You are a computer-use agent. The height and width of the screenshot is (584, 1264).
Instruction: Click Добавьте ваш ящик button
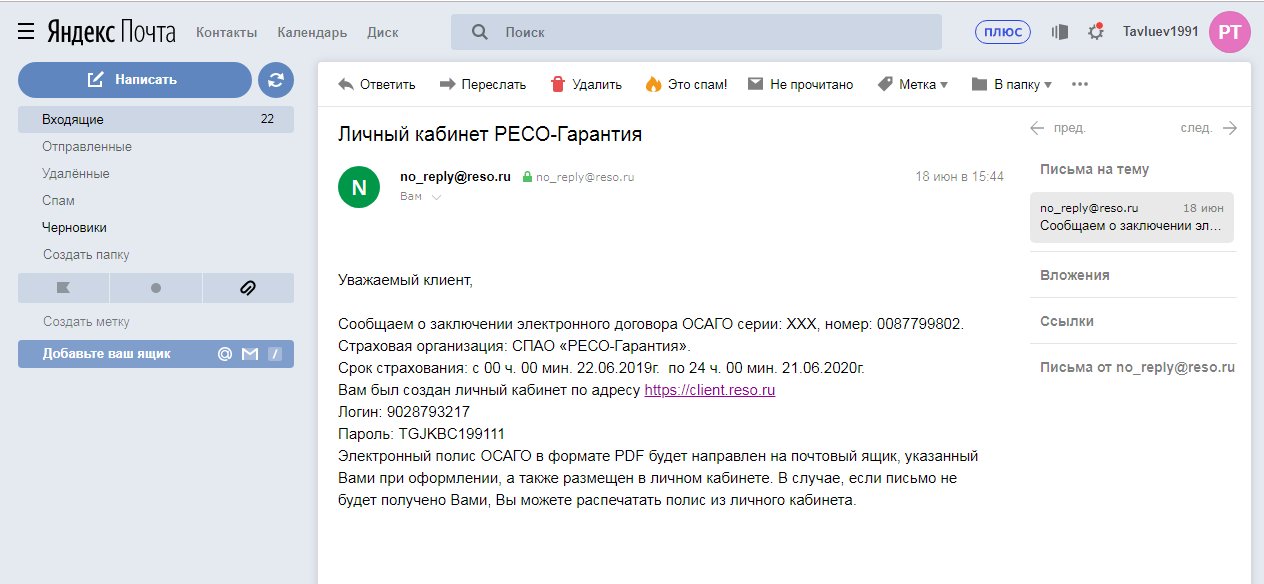[156, 354]
